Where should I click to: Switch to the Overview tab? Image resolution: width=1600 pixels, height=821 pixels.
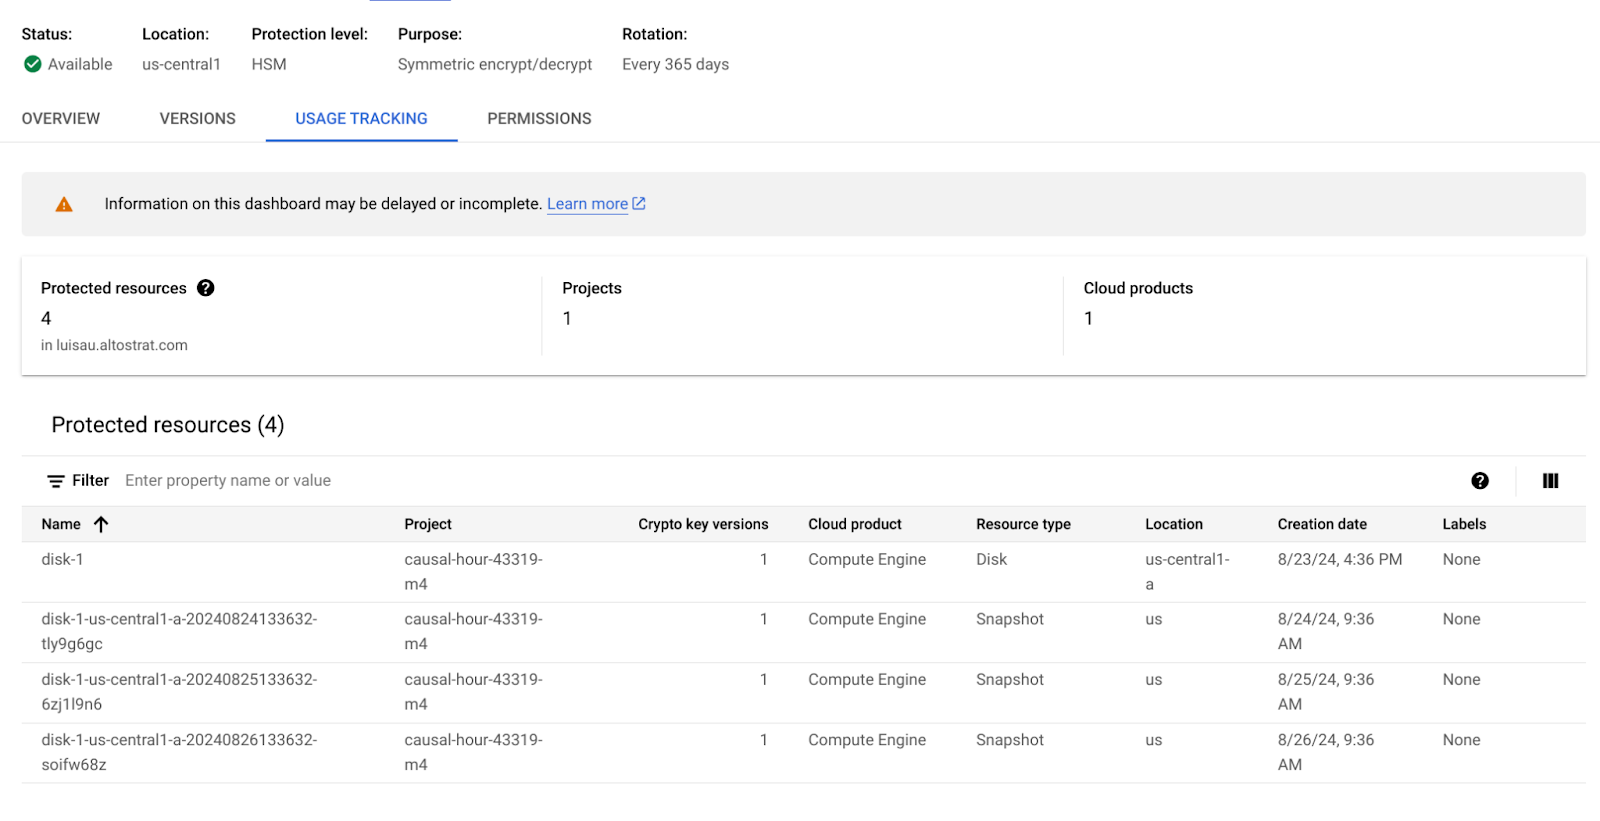61,119
